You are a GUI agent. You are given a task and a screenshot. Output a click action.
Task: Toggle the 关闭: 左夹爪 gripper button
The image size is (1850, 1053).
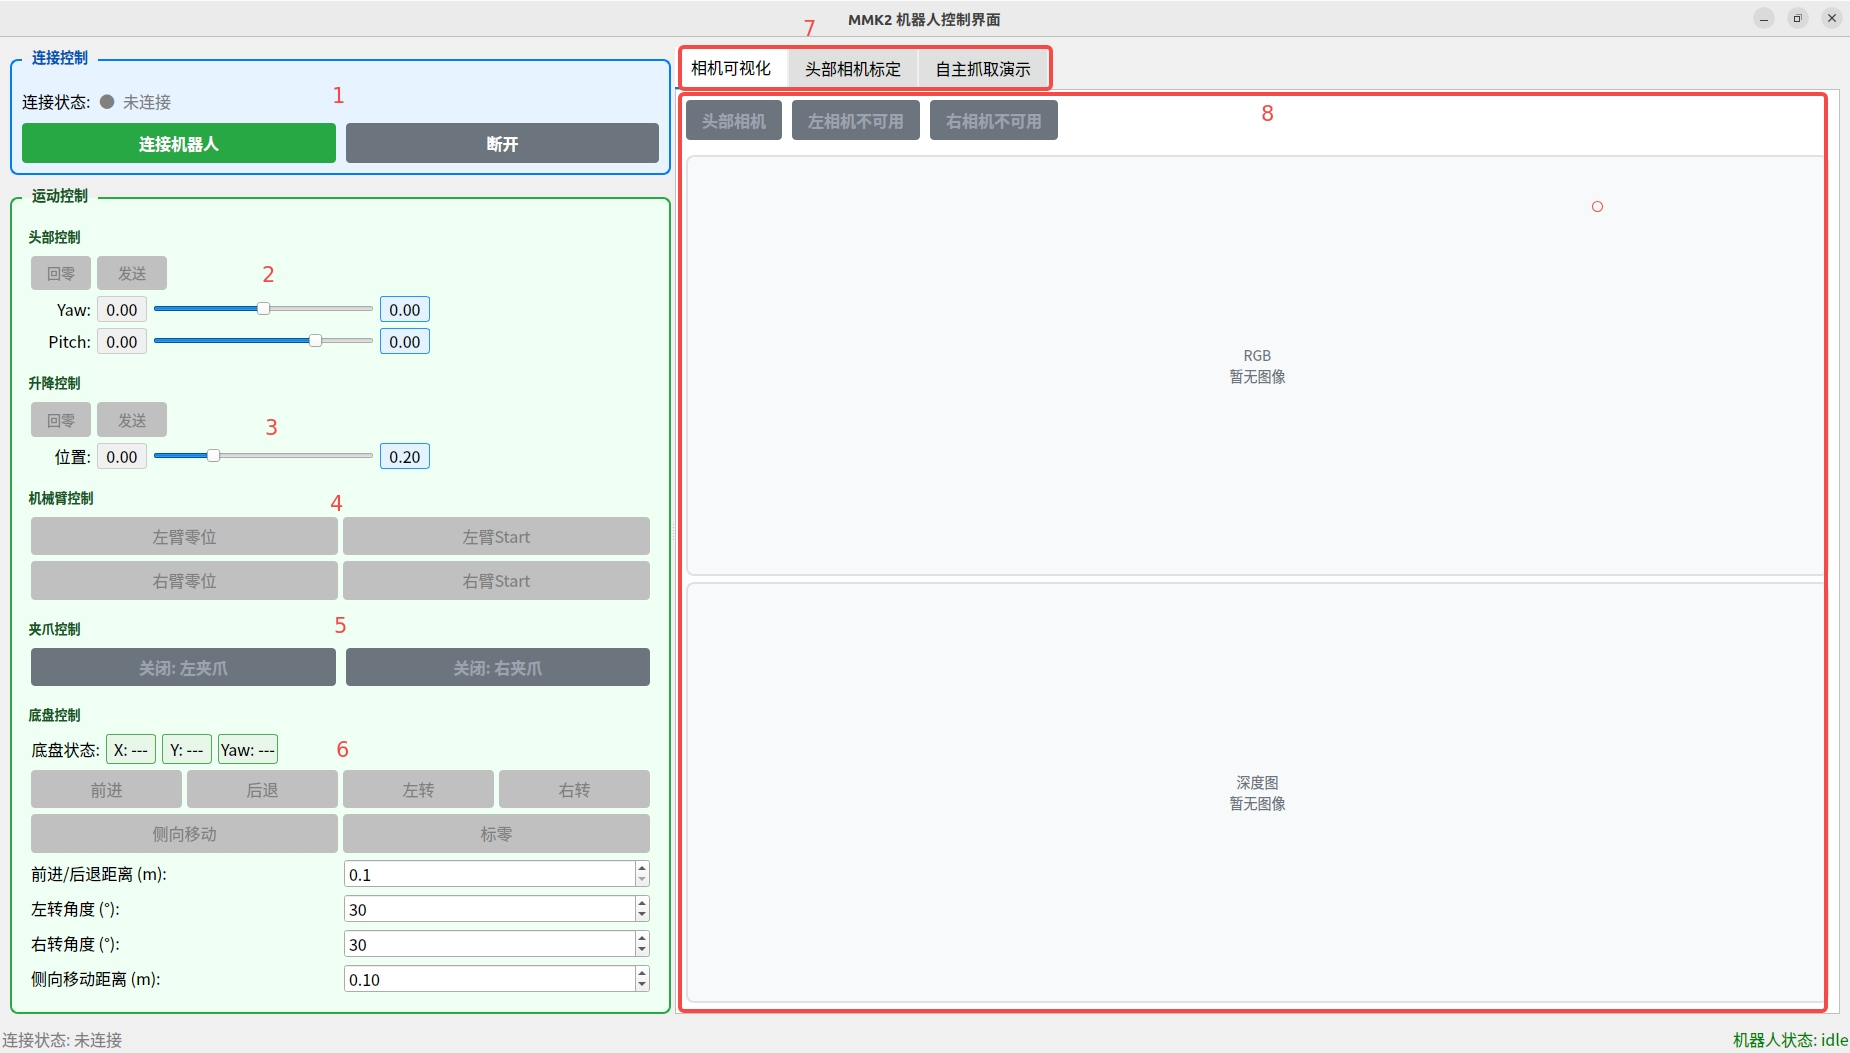[x=183, y=668]
